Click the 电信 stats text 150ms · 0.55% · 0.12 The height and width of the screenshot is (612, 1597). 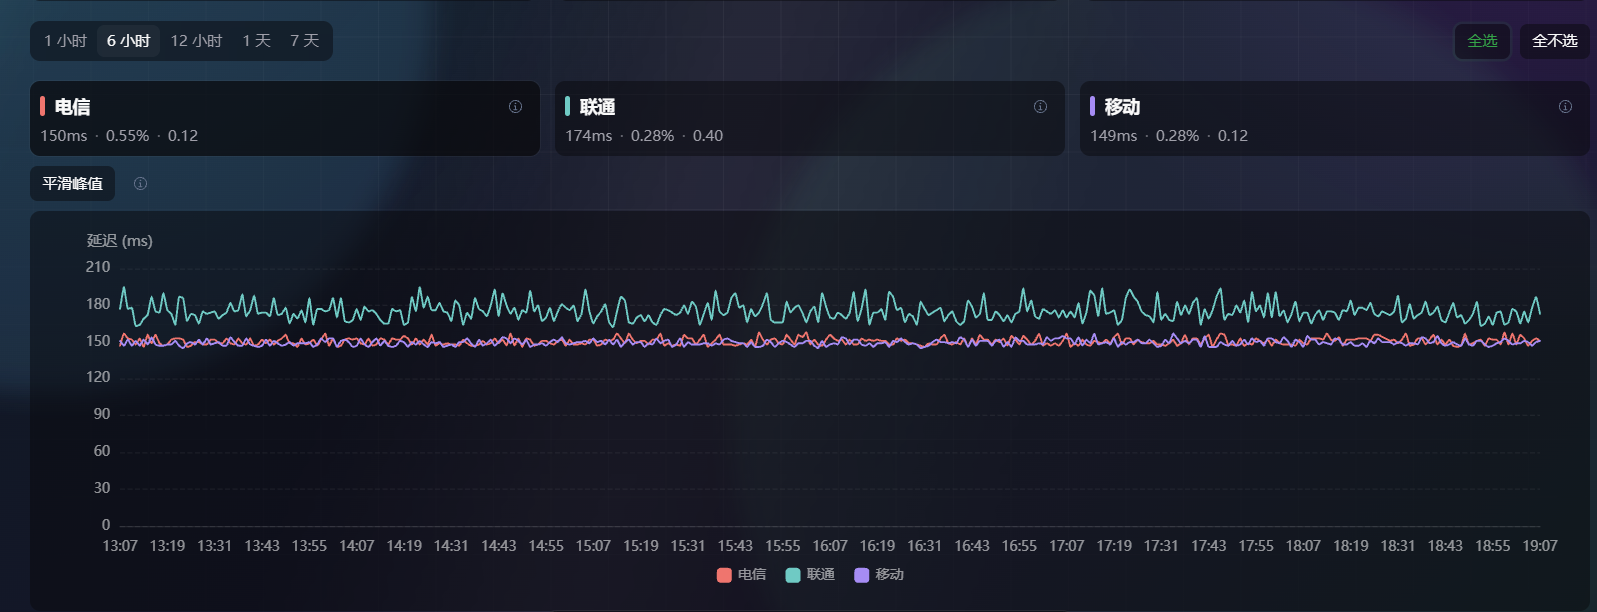119,136
